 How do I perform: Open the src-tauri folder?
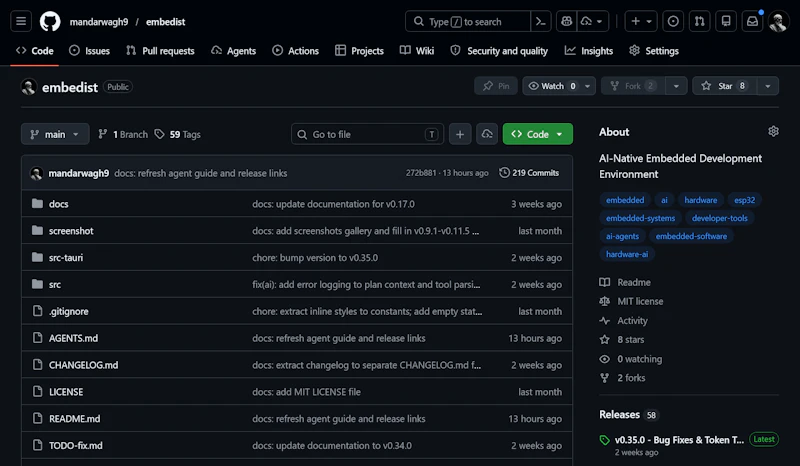66,258
